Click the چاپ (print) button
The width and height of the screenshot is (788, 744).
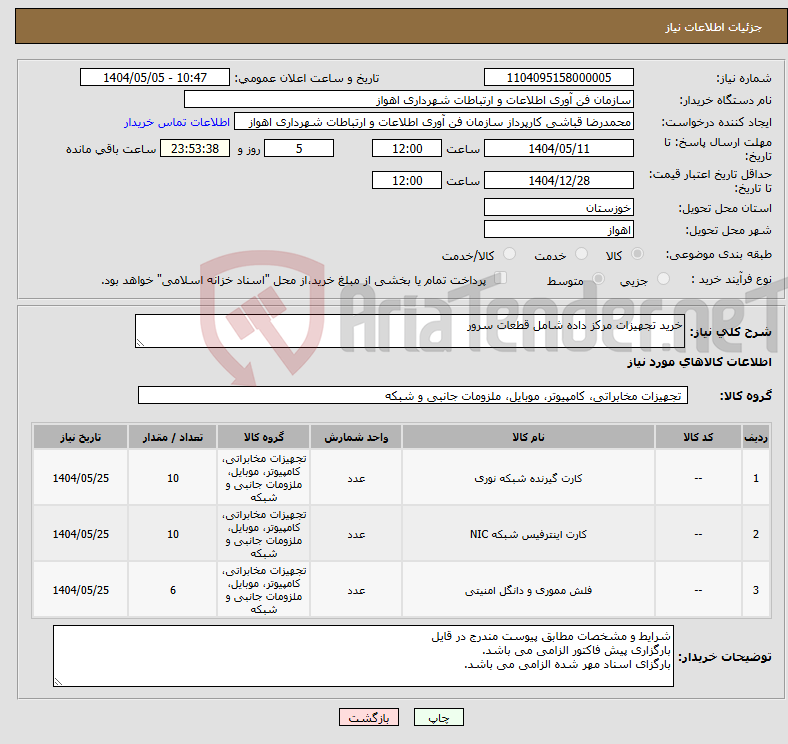click(x=438, y=717)
